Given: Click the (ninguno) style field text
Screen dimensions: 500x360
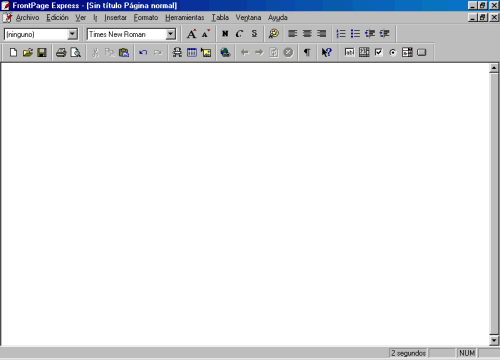Looking at the screenshot, I should (x=20, y=34).
